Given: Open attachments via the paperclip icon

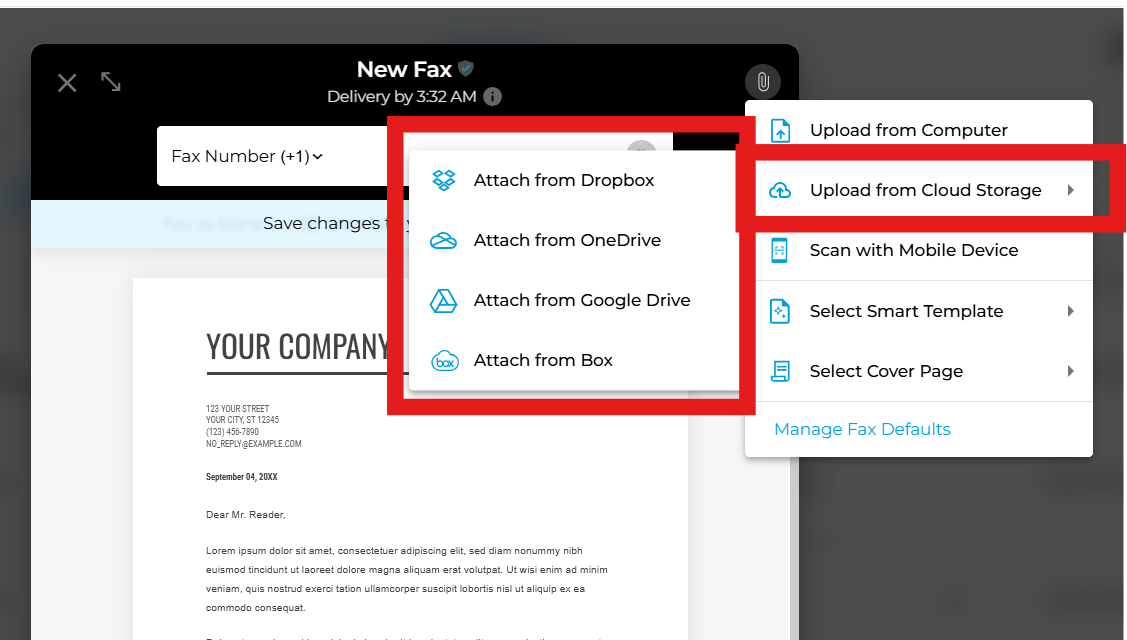Looking at the screenshot, I should 763,82.
